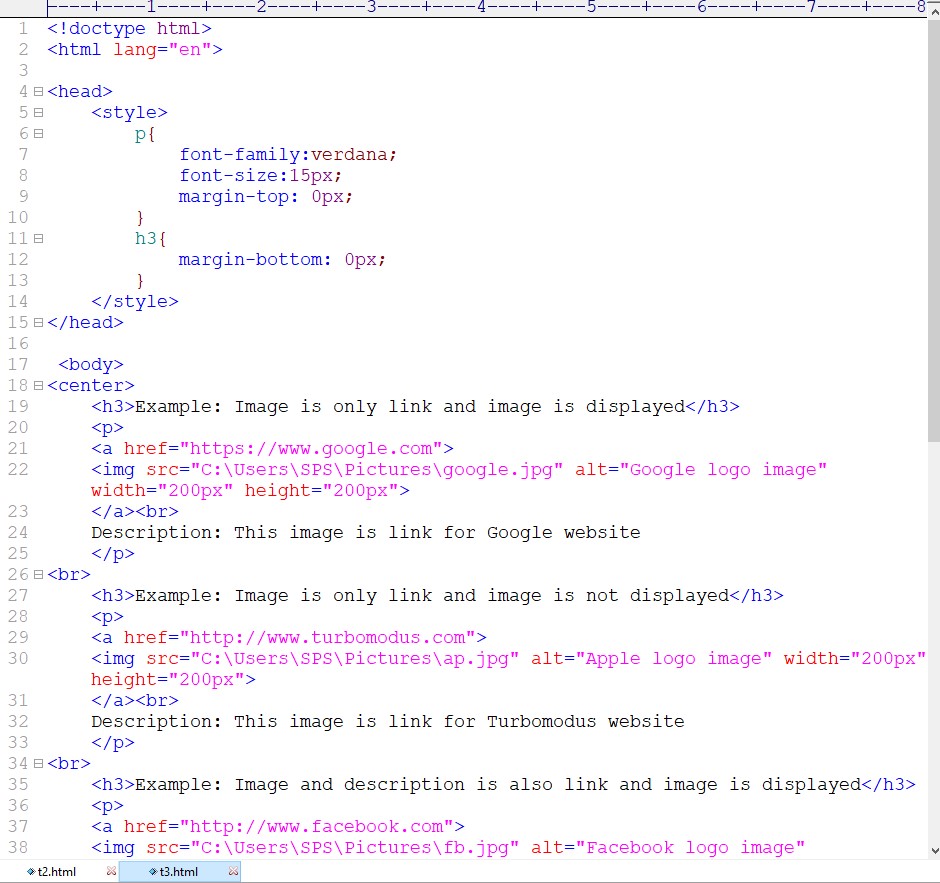Click the scroll down arrow of the vertical scrollbar
Screen dimensions: 940x883
tap(934, 851)
